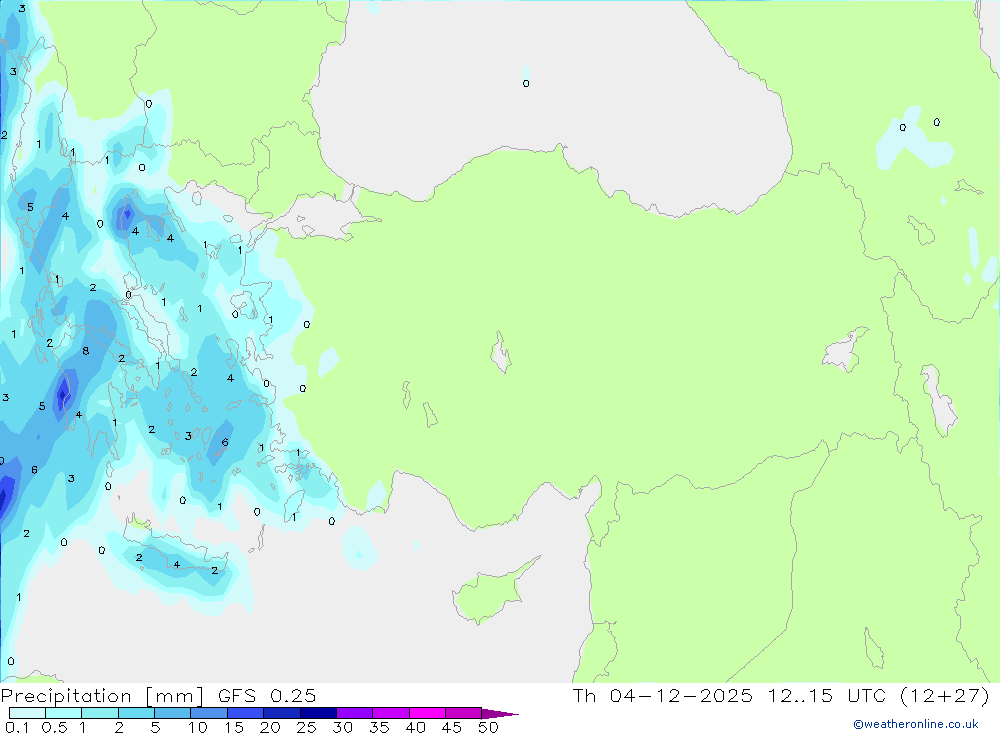
Task: Click the legend swatch between 5 and 10
Action: coord(172,713)
